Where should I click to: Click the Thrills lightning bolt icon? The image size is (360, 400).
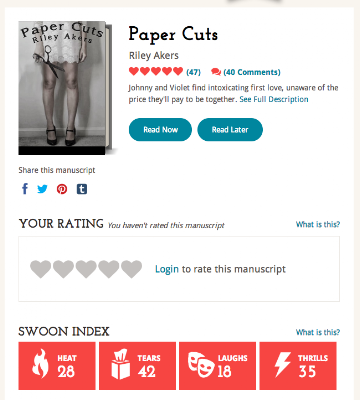(x=282, y=364)
